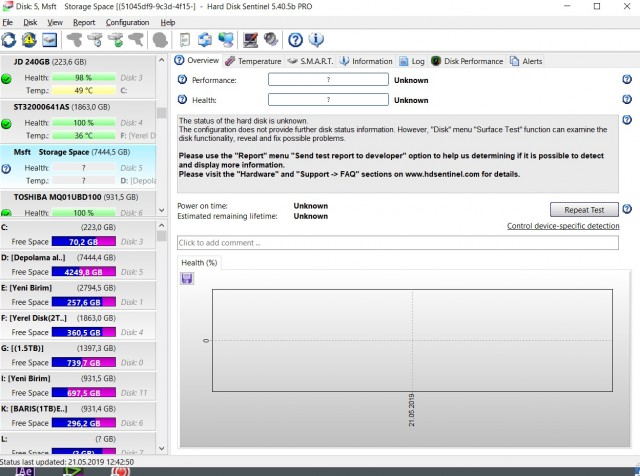This screenshot has width=640, height=476.
Task: Click the first gray stethoscope toolbar icon
Action: pyautogui.click(x=74, y=40)
